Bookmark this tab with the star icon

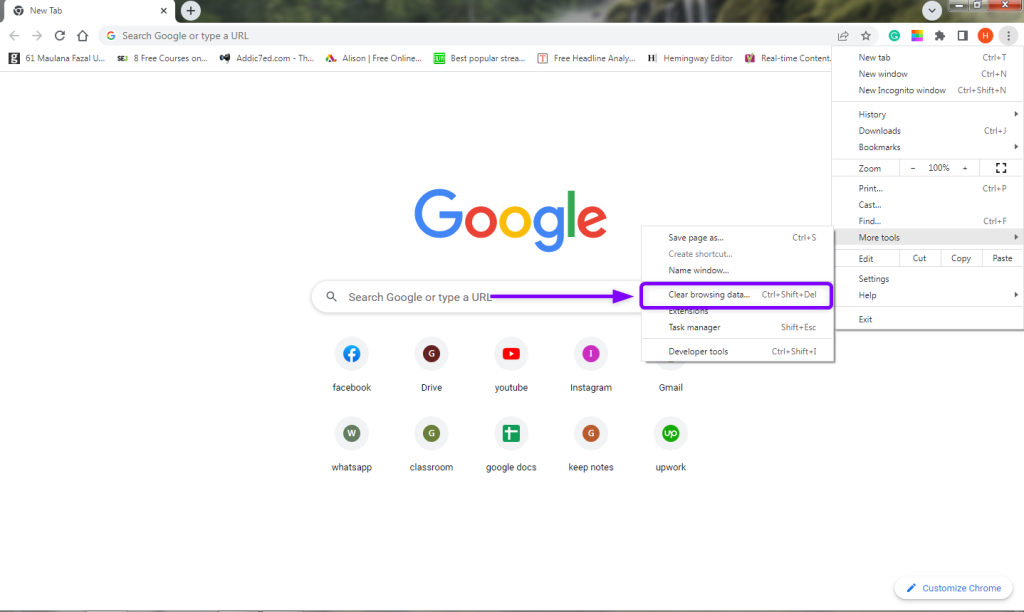click(866, 36)
